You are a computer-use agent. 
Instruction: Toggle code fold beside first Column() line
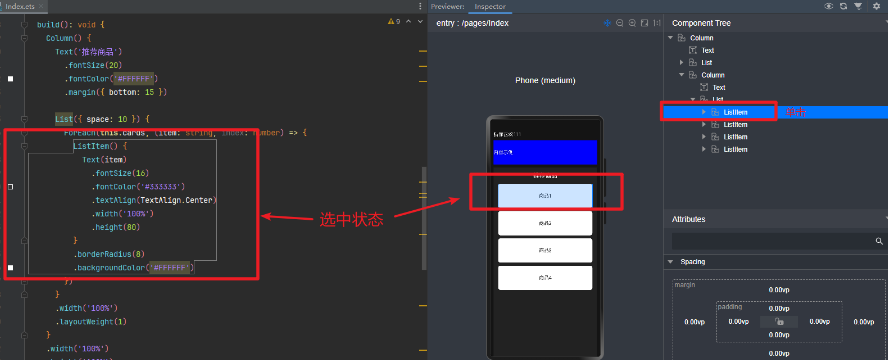coord(24,38)
